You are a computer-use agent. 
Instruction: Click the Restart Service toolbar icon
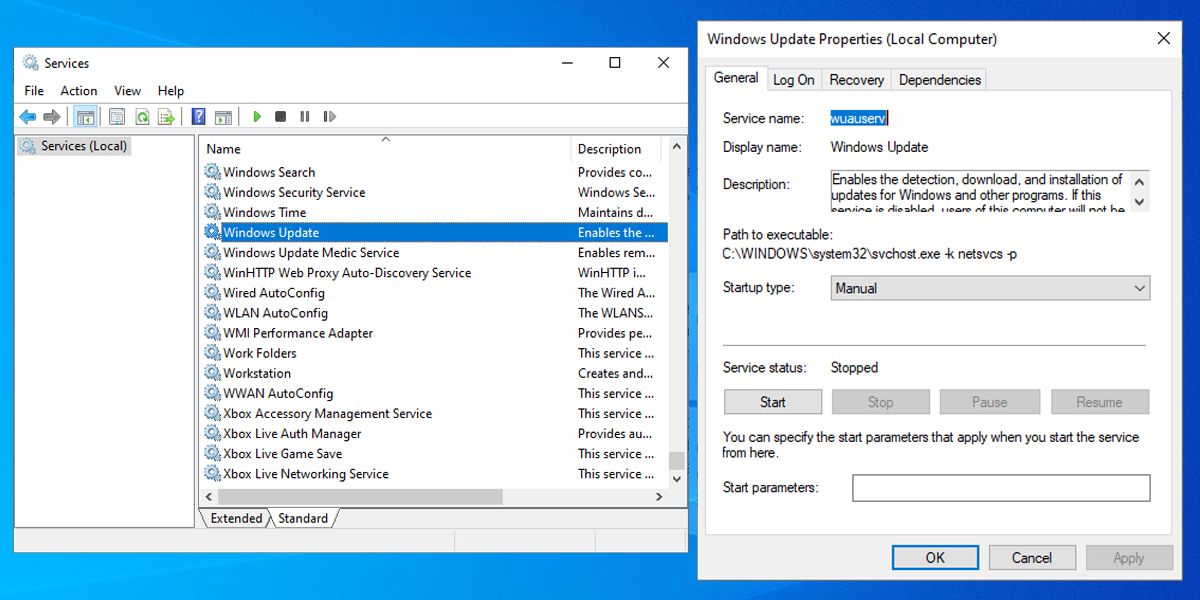coord(329,116)
